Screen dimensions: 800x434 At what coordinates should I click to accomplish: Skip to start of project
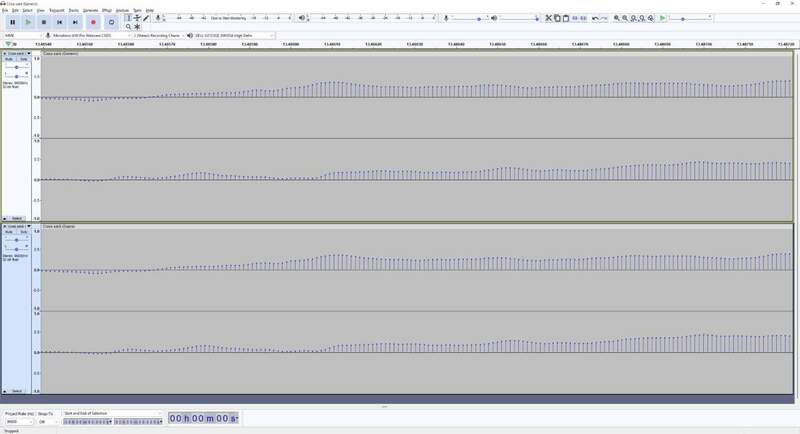(59, 22)
